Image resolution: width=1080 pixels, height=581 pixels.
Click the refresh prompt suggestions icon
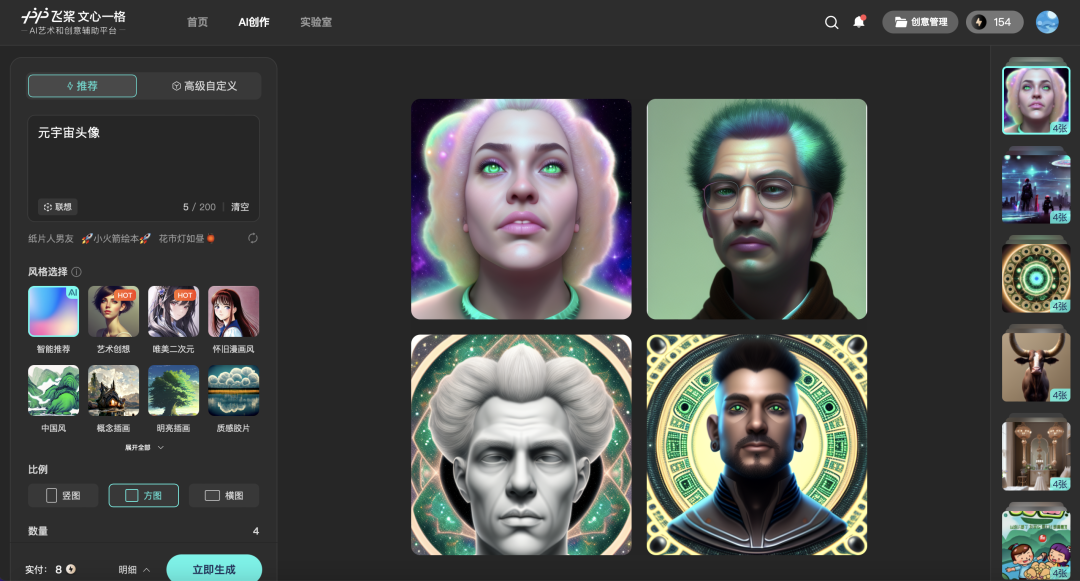click(x=253, y=238)
